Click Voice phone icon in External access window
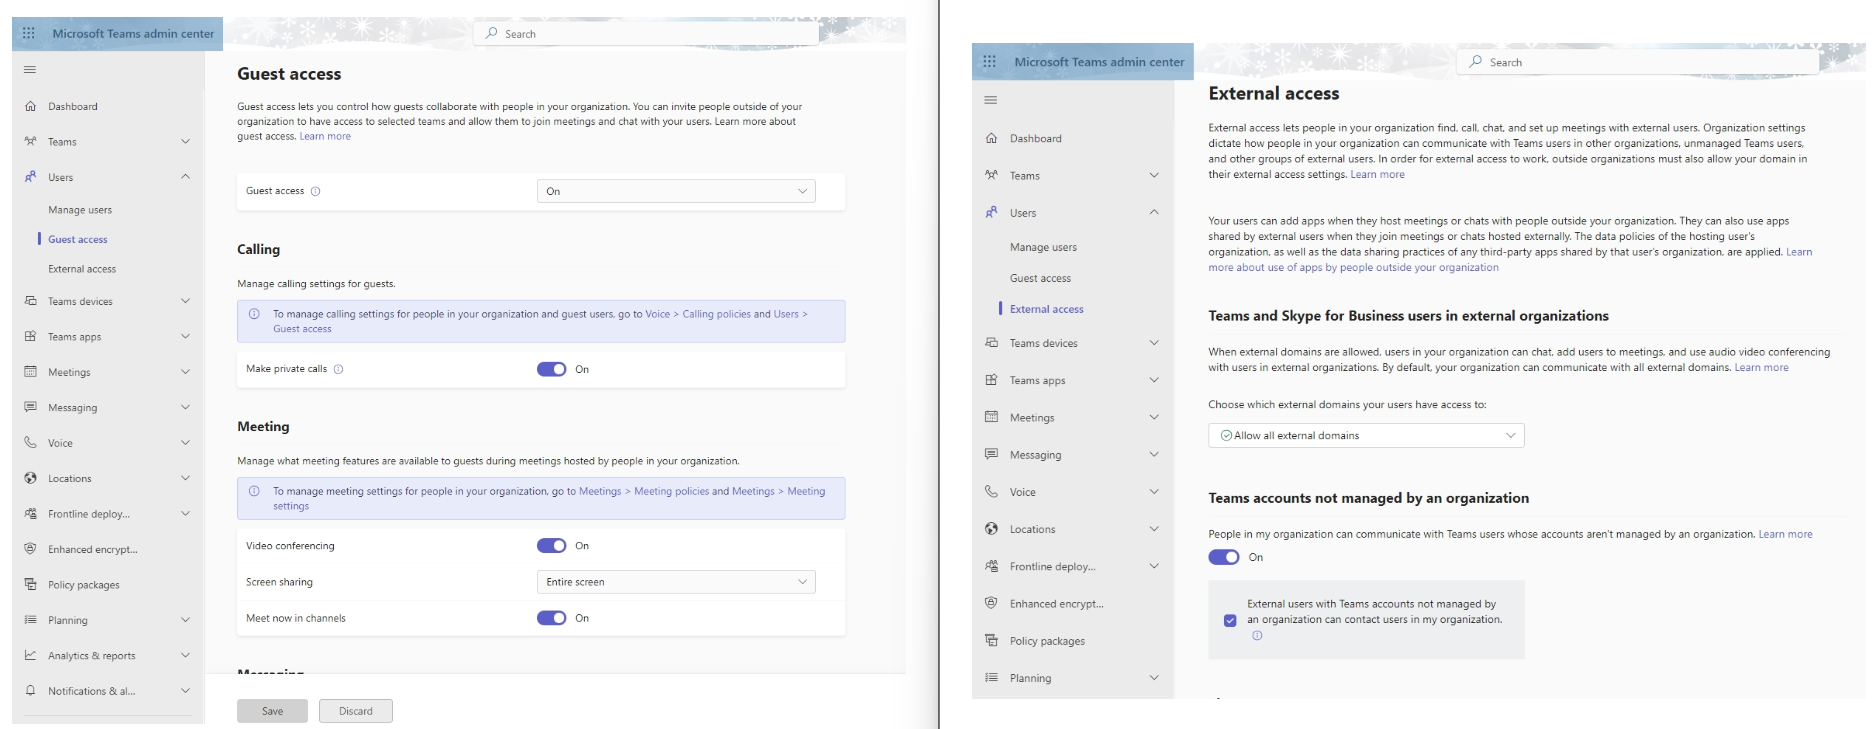The width and height of the screenshot is (1872, 729). (x=991, y=491)
